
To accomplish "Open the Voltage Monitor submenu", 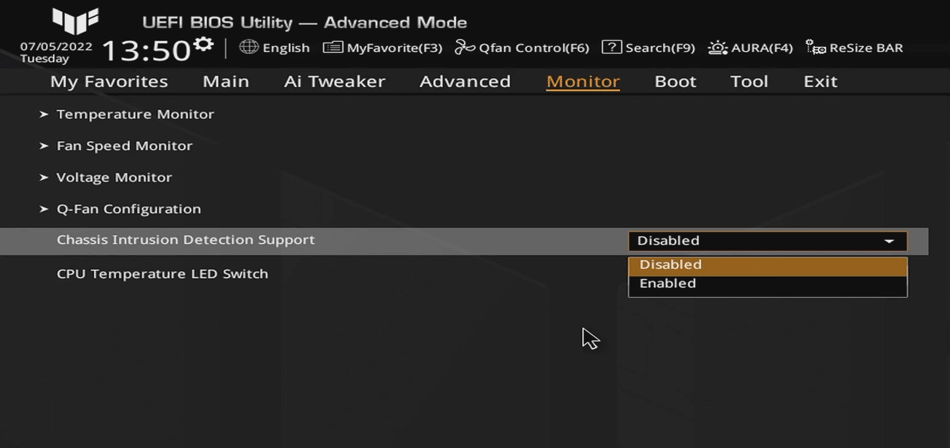I will point(114,178).
